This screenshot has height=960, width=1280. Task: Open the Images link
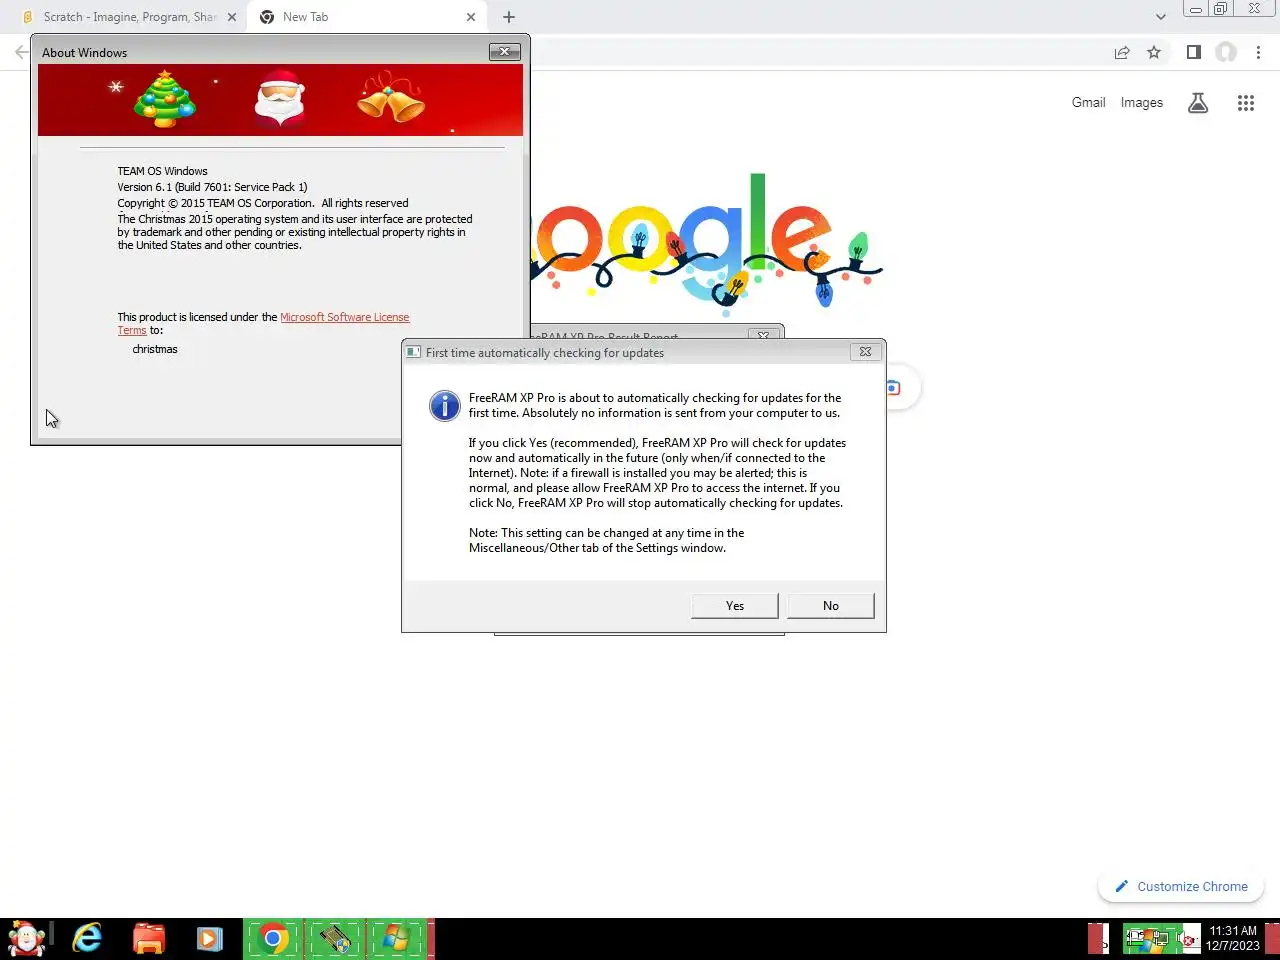coord(1141,102)
